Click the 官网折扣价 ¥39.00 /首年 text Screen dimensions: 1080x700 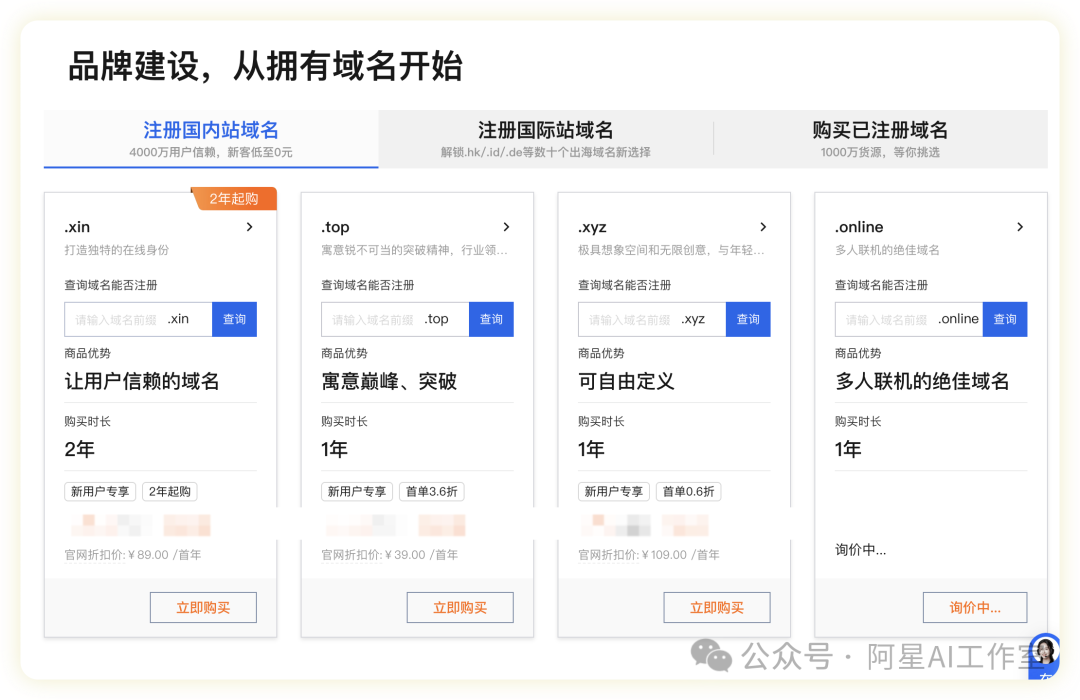click(390, 555)
